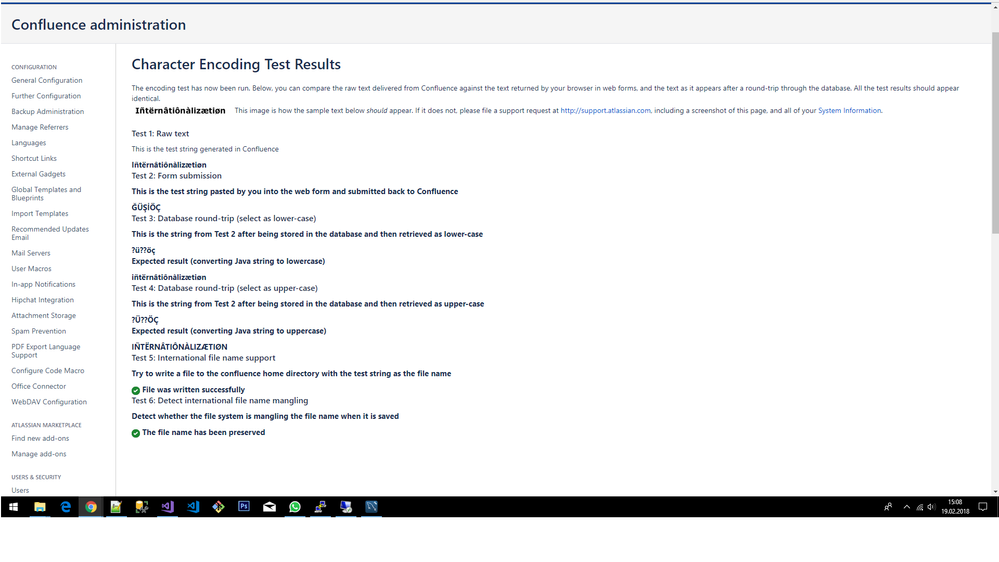The width and height of the screenshot is (999, 562).
Task: Open Windows Action Center notifications
Action: (x=983, y=507)
